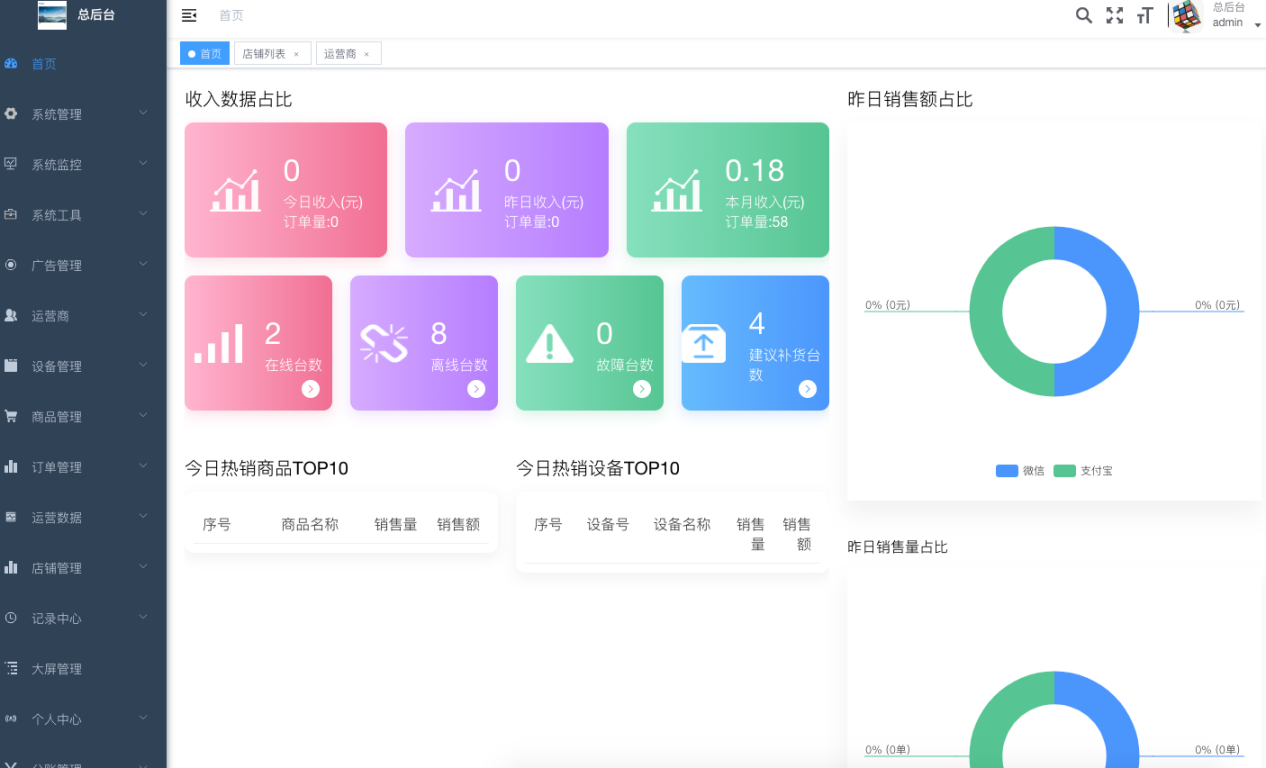The image size is (1266, 768).
Task: Open 大屏管理 in the sidebar
Action: tap(57, 669)
